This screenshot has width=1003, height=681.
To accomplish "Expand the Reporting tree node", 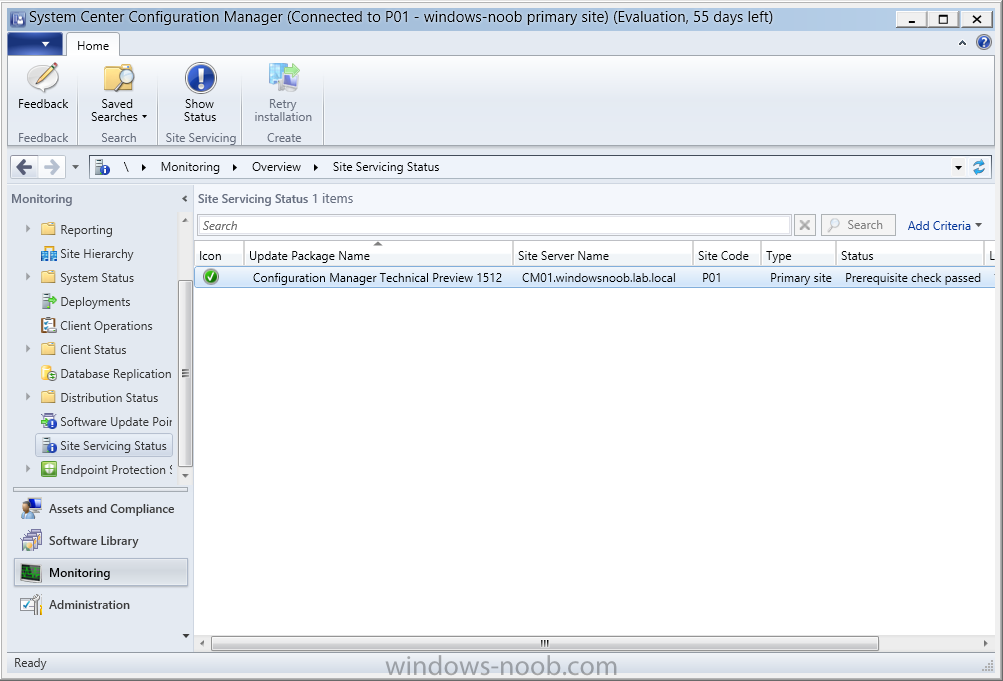I will (x=28, y=228).
